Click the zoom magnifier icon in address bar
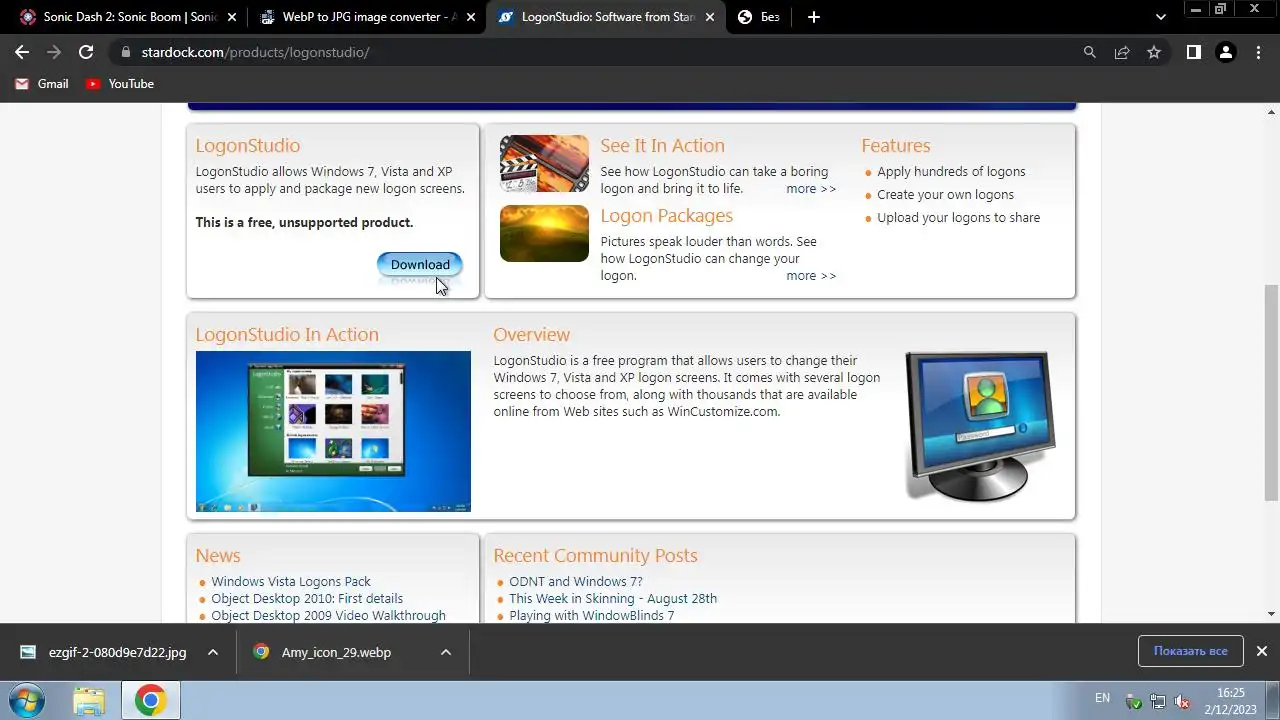1280x720 pixels. 1090,52
